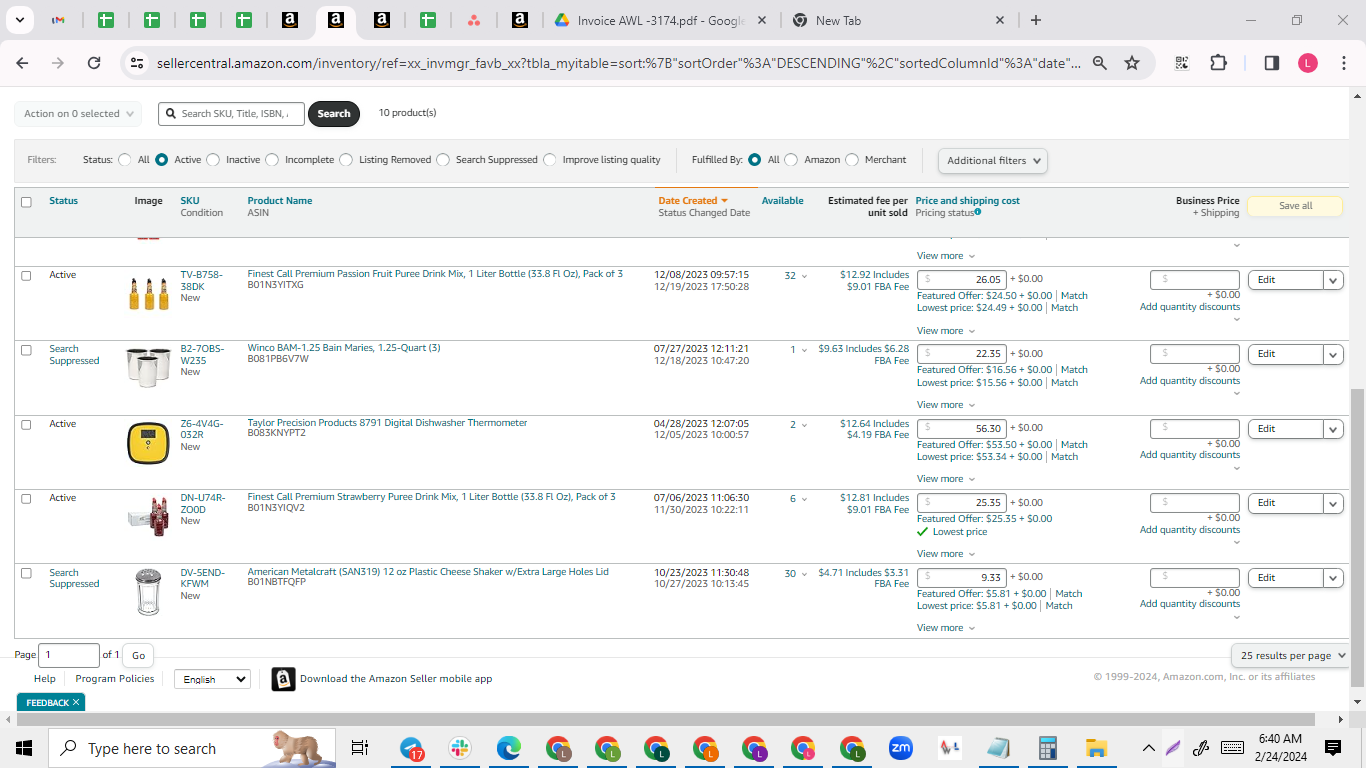
Task: Open Task View on the taskbar
Action: 360,748
